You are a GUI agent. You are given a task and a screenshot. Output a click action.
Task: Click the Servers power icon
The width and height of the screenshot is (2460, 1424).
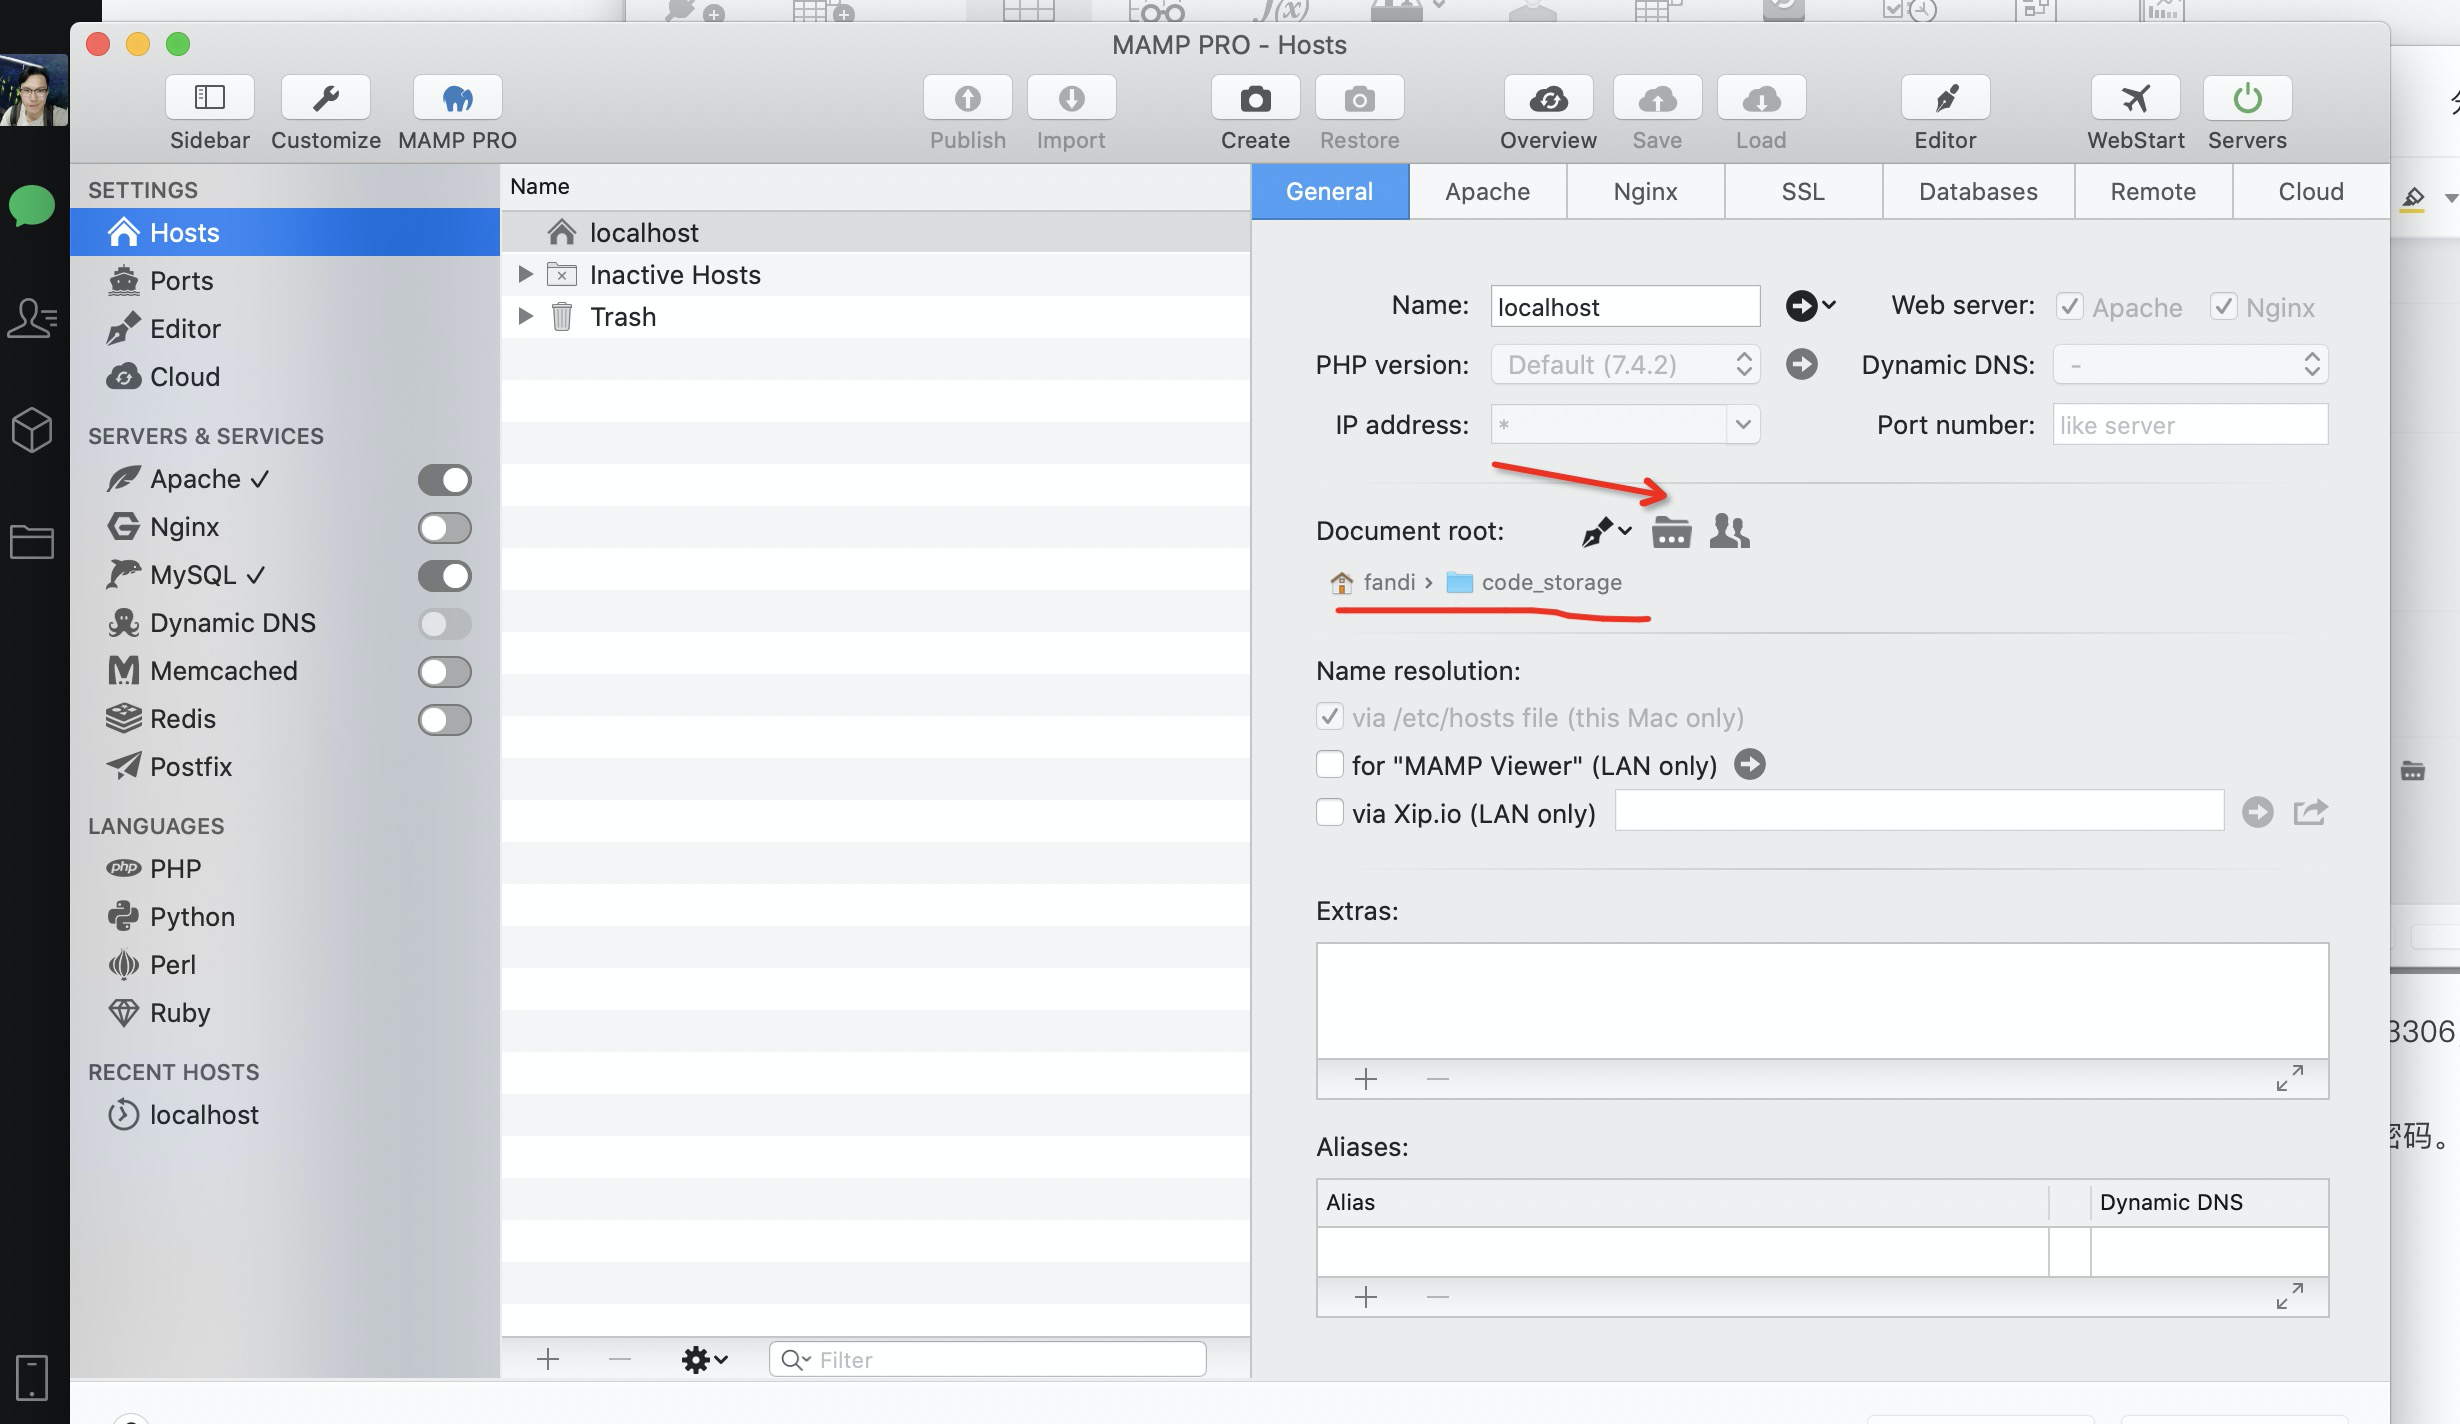click(x=2248, y=98)
